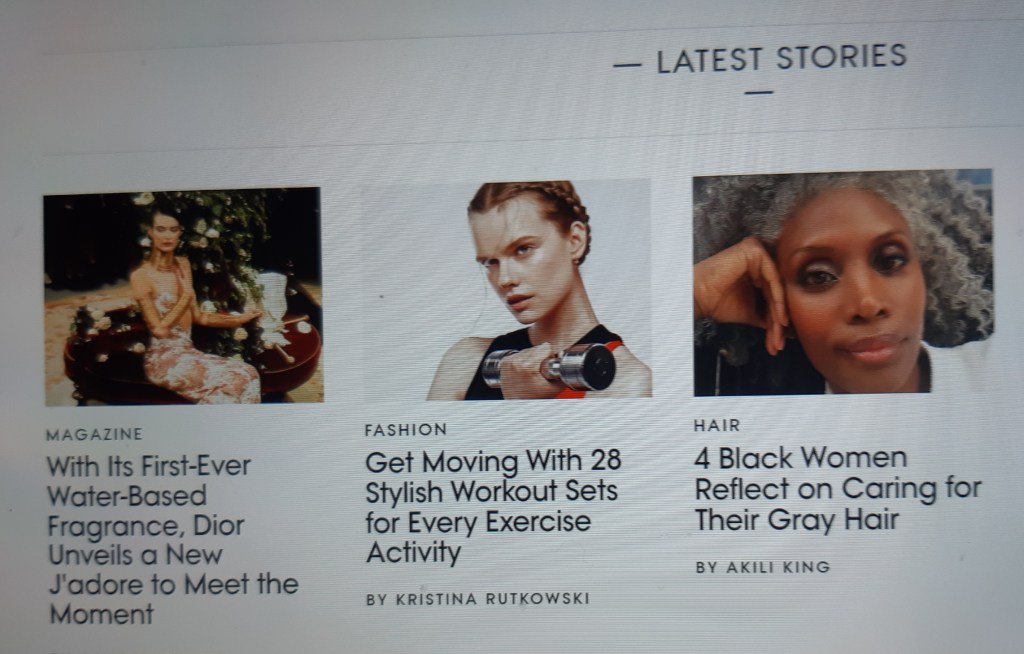Click the LATEST STORIES section heading
This screenshot has width=1024, height=654.
point(782,59)
